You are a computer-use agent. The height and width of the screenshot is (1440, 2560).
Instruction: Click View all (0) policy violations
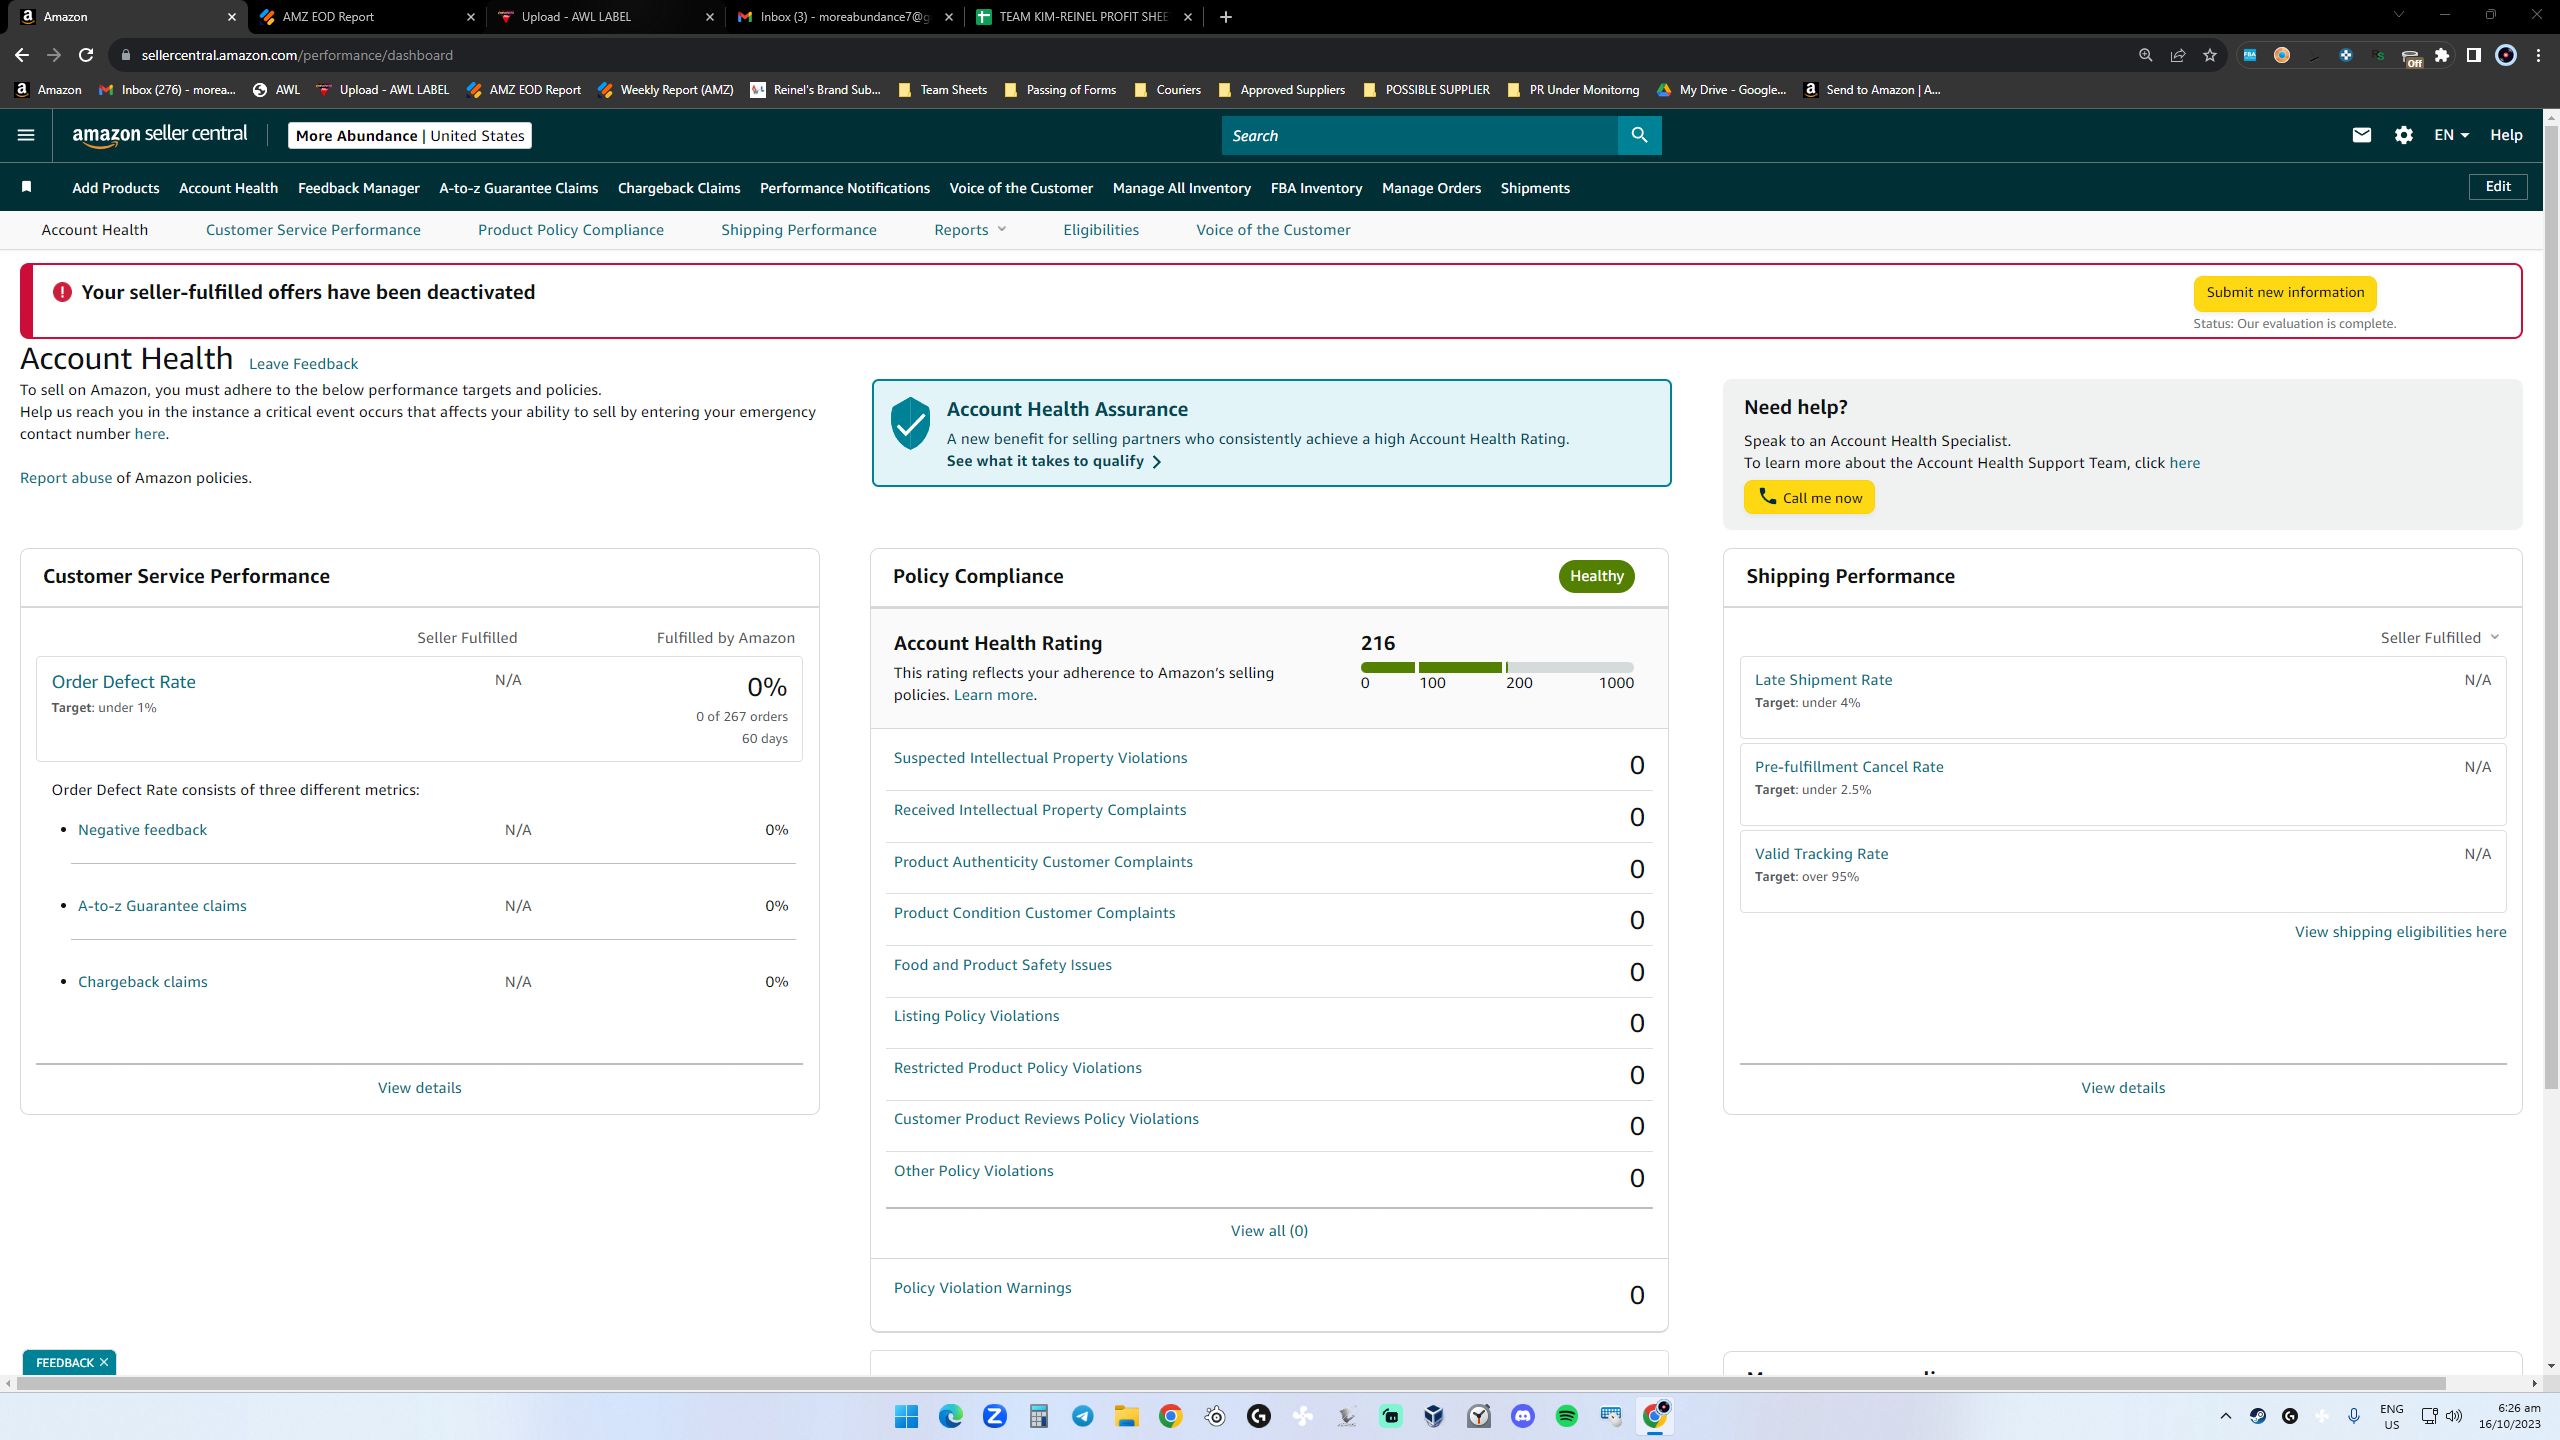pyautogui.click(x=1269, y=1231)
